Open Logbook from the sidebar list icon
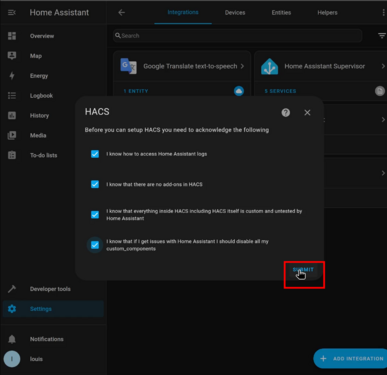This screenshot has height=375, width=387. coord(12,96)
